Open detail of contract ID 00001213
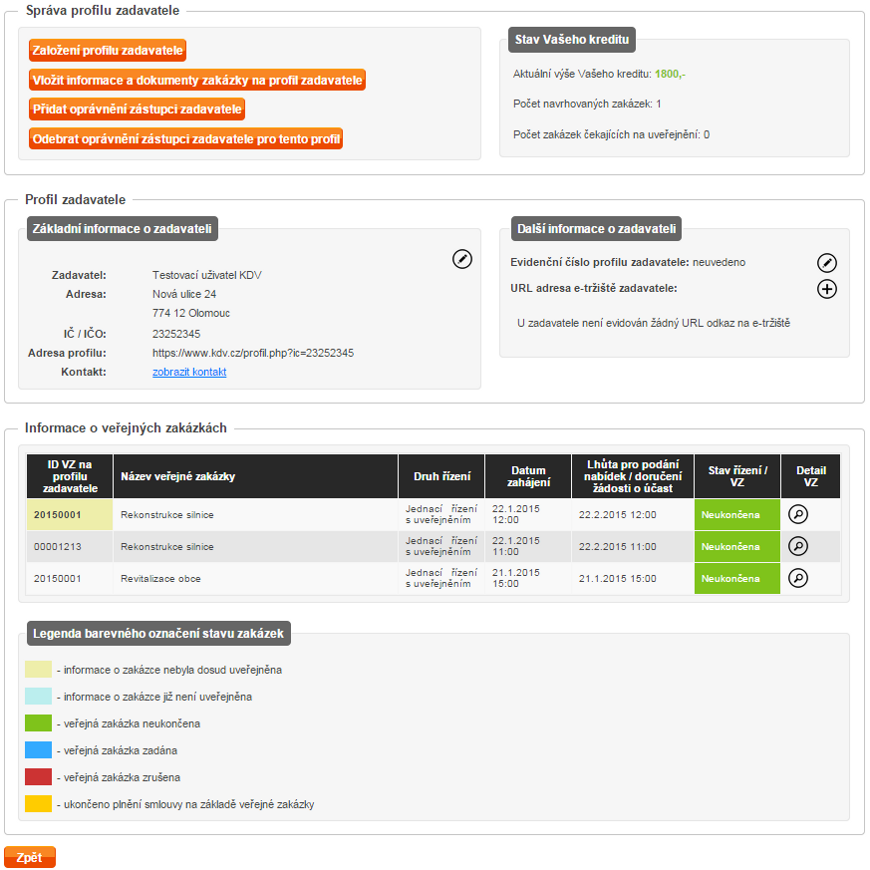 [798, 547]
